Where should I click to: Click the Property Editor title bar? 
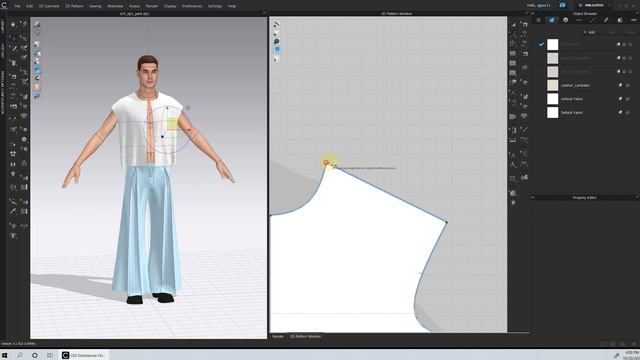(584, 198)
